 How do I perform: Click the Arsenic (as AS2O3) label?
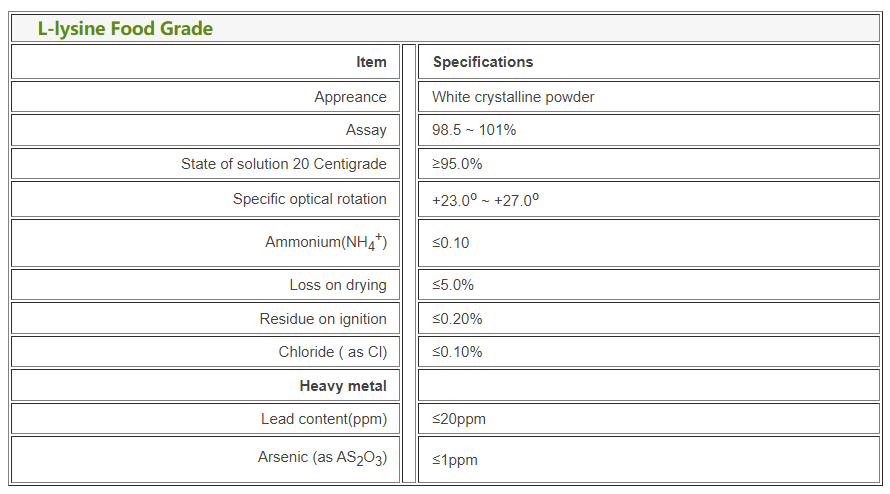click(x=322, y=459)
